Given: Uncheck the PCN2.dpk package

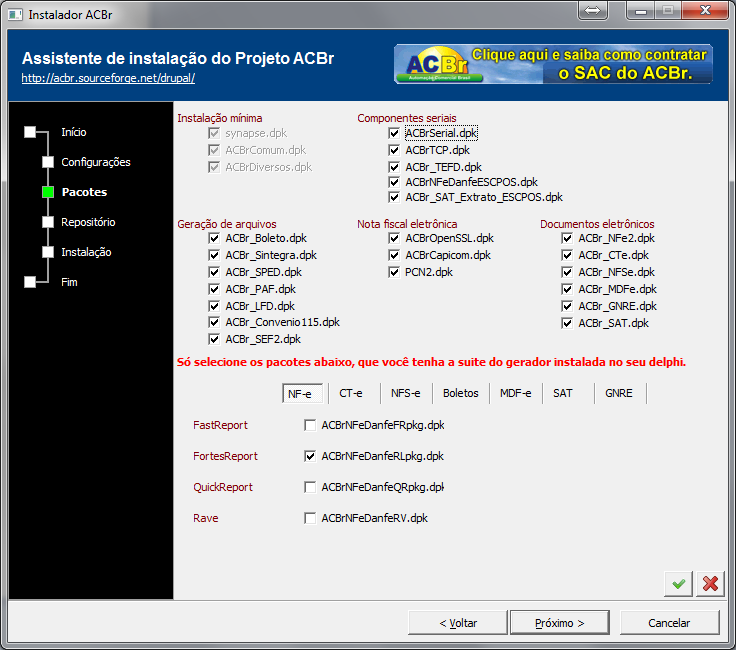Looking at the screenshot, I should pyautogui.click(x=394, y=272).
